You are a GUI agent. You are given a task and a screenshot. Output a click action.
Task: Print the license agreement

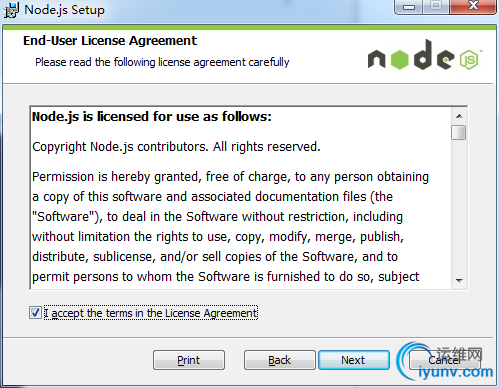(x=189, y=360)
